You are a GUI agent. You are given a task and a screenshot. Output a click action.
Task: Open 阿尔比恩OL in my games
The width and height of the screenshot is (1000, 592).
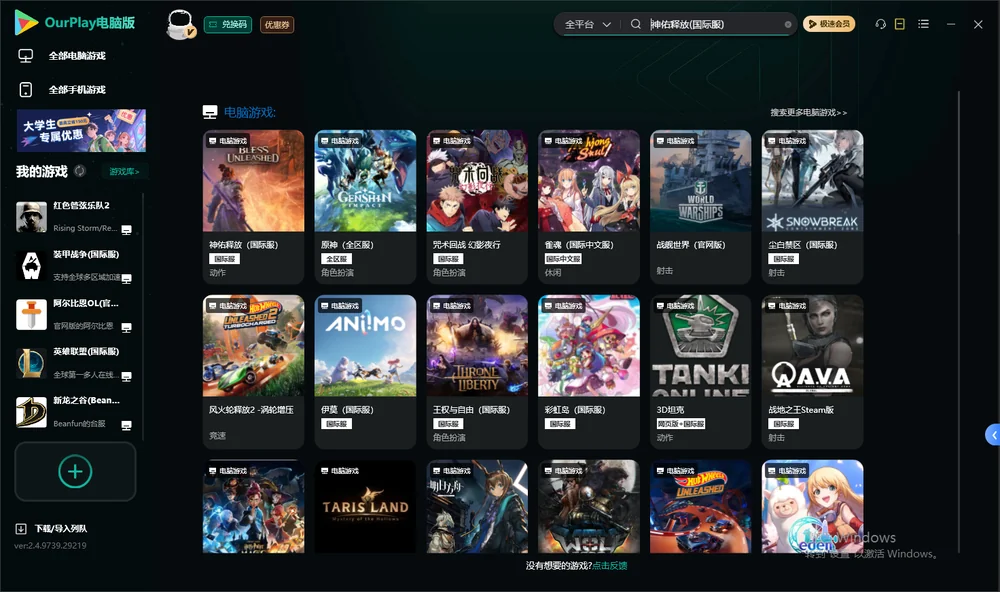coord(73,314)
